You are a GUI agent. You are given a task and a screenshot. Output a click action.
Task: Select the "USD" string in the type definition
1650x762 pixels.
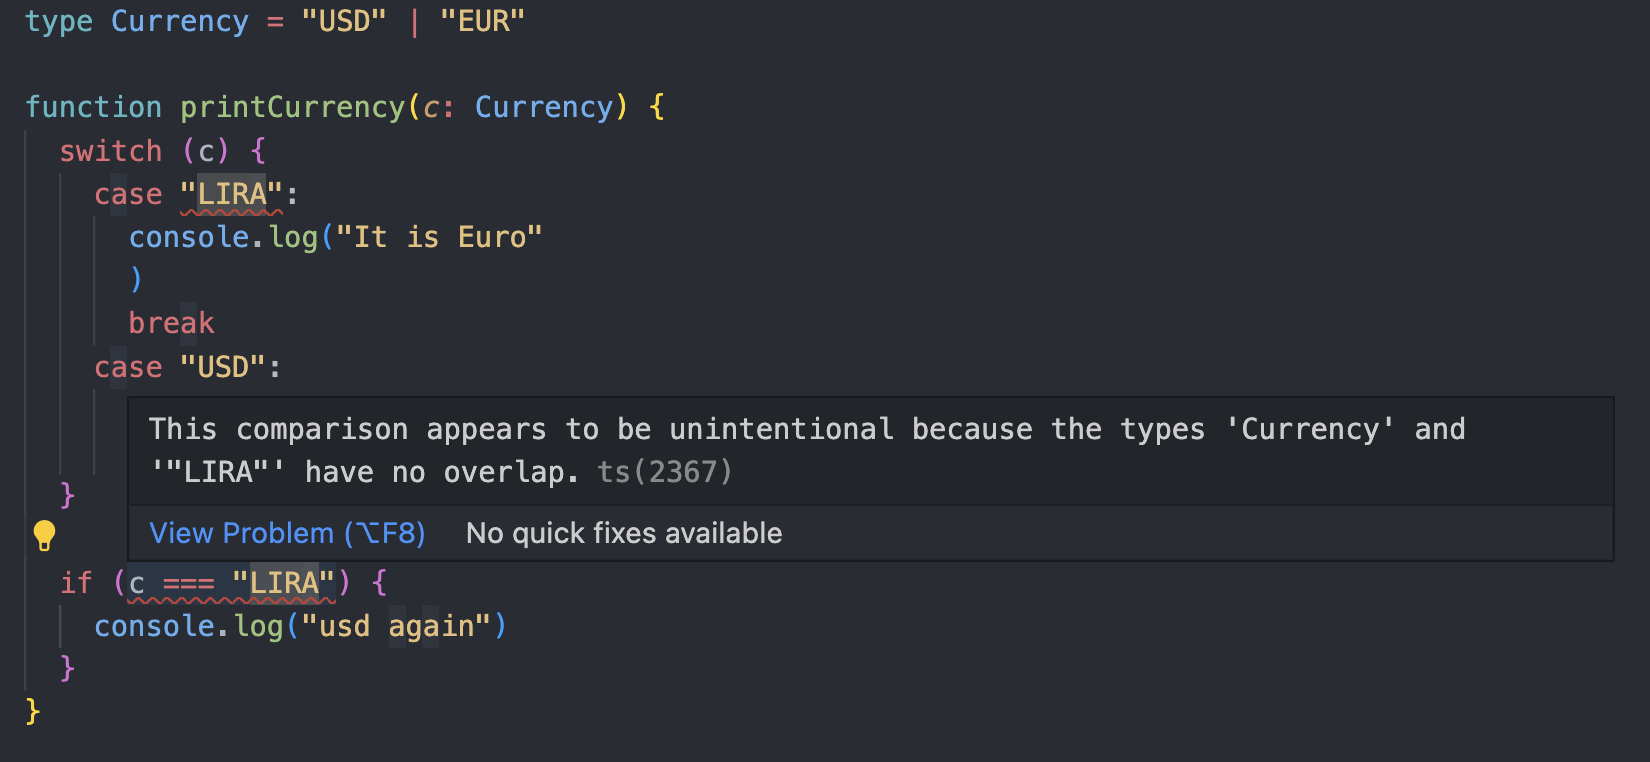pos(344,20)
